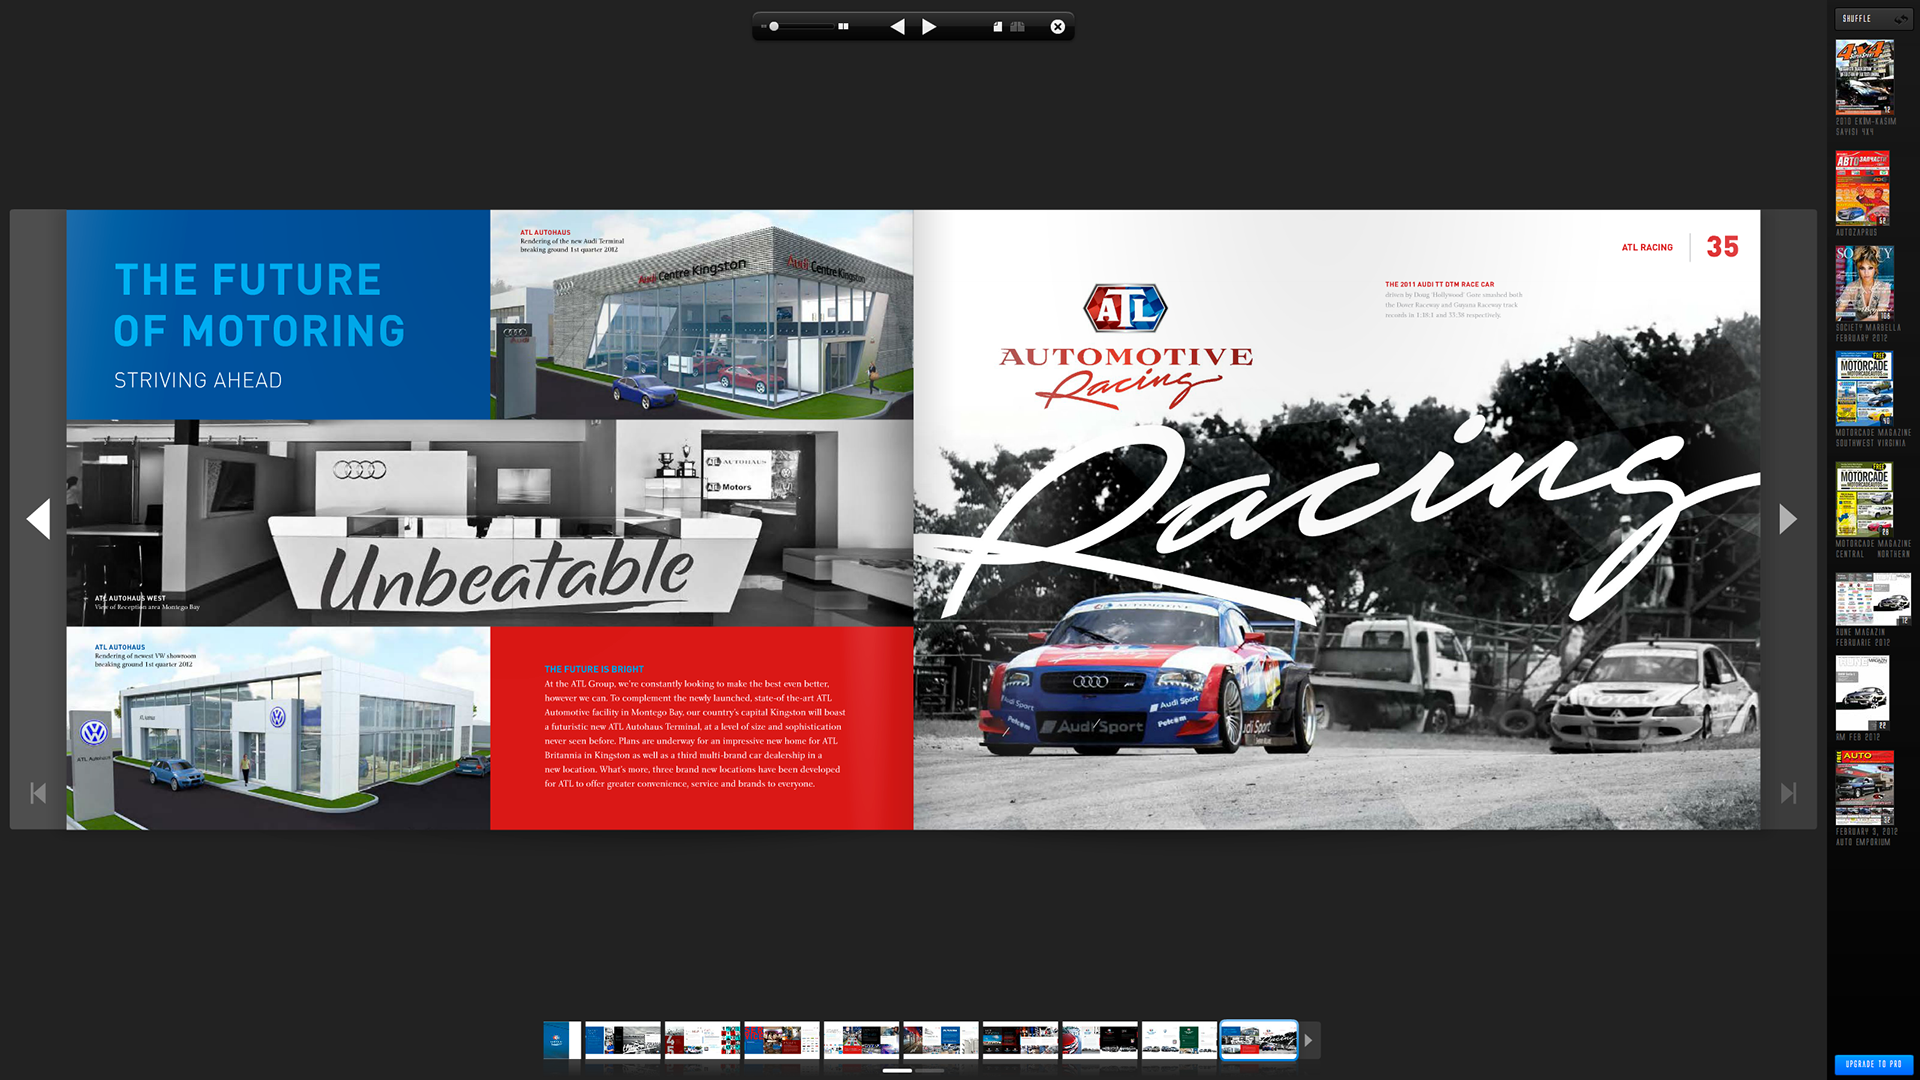Flip to next spread using right arrow

coord(1788,519)
